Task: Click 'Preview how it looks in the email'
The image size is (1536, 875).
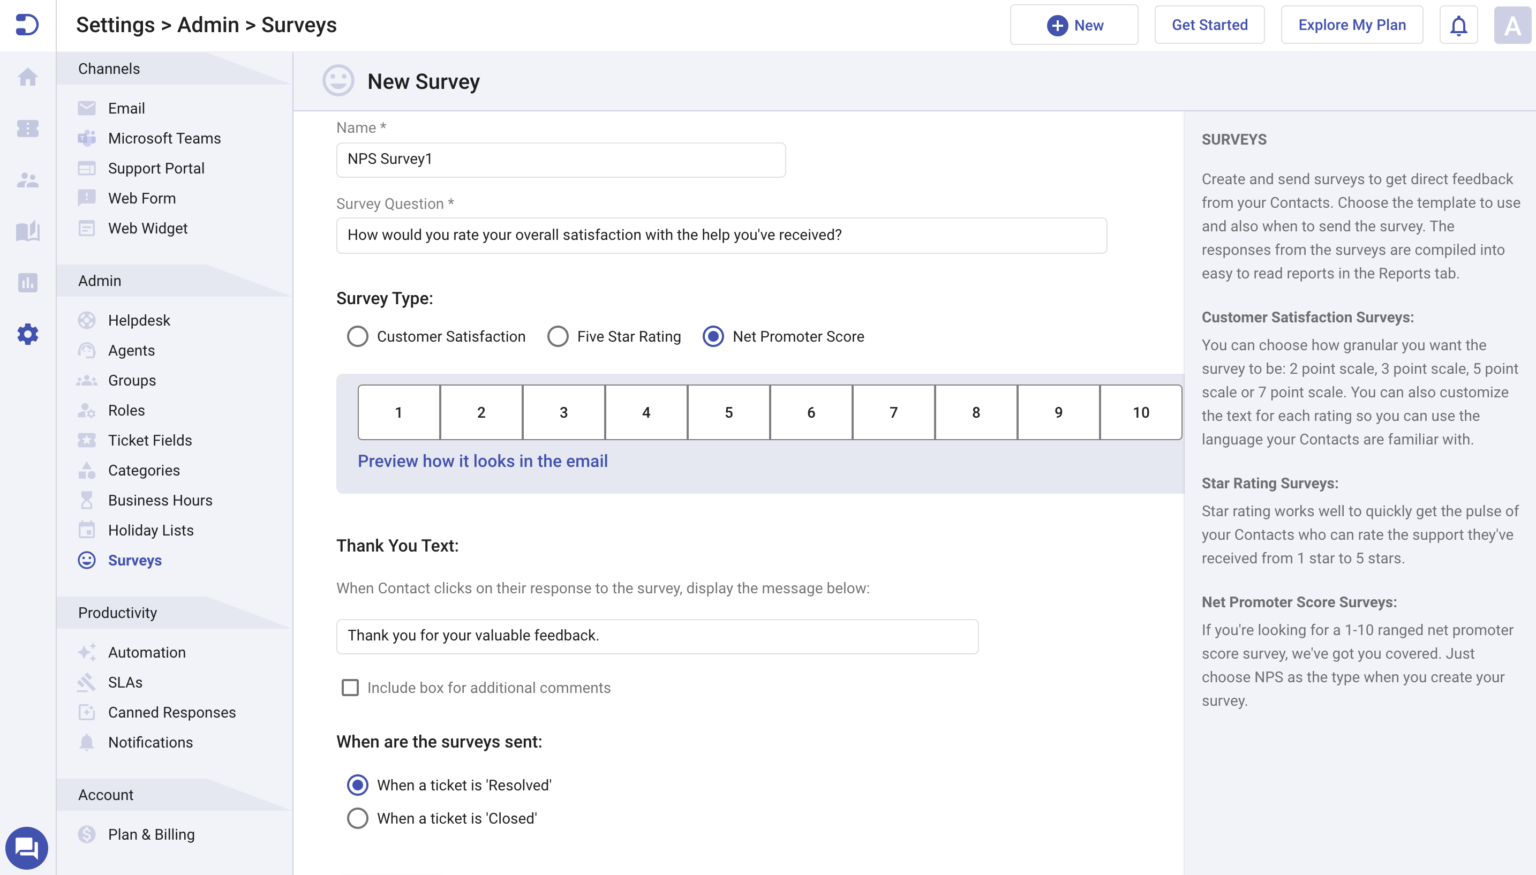Action: click(483, 461)
